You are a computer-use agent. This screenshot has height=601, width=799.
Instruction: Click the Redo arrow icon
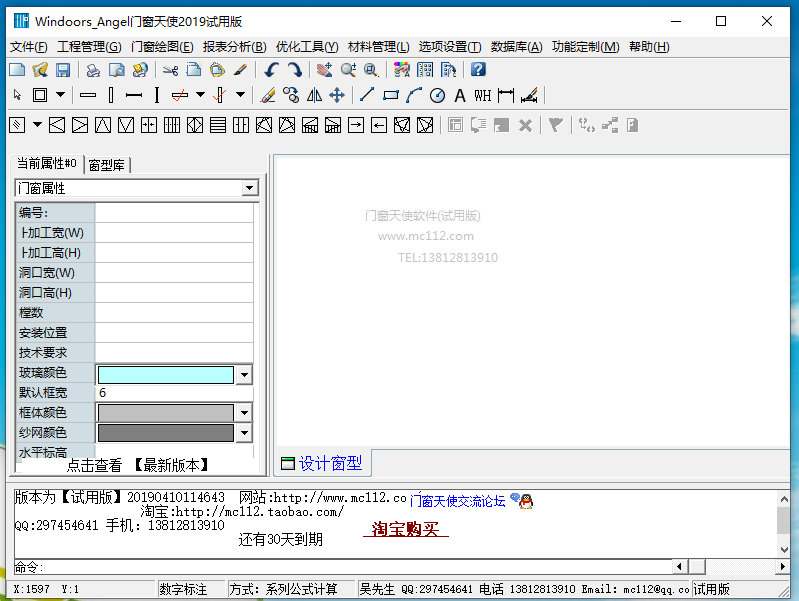(295, 69)
